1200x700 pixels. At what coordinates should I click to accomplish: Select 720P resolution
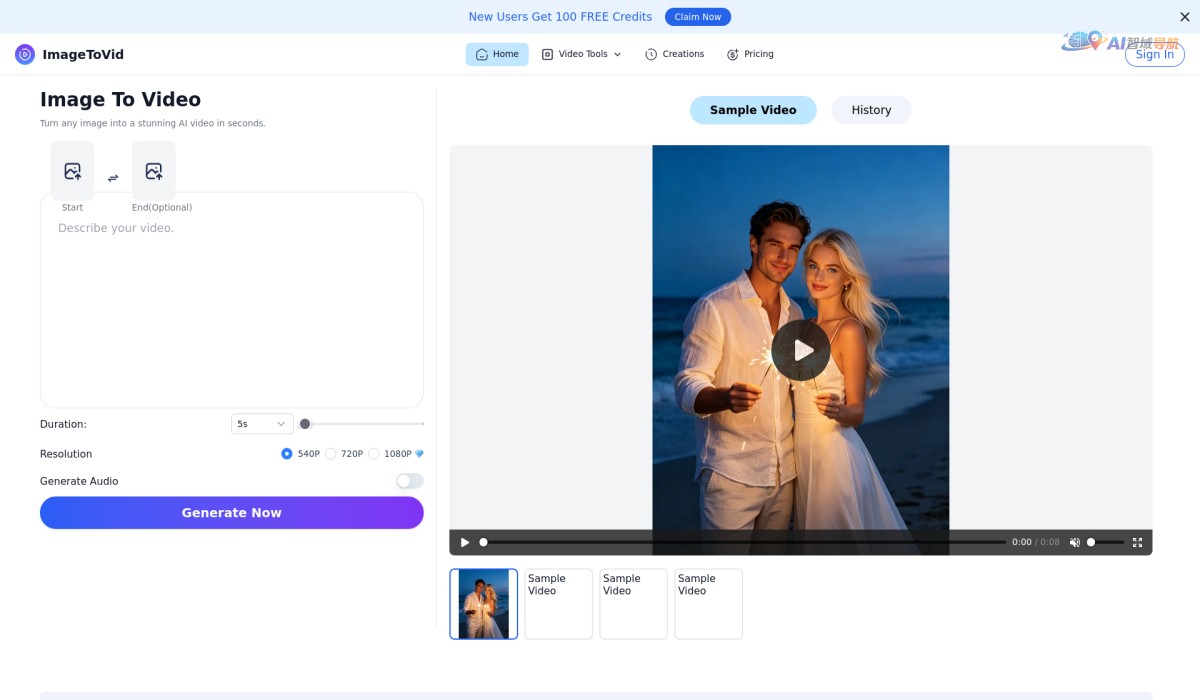pyautogui.click(x=331, y=454)
